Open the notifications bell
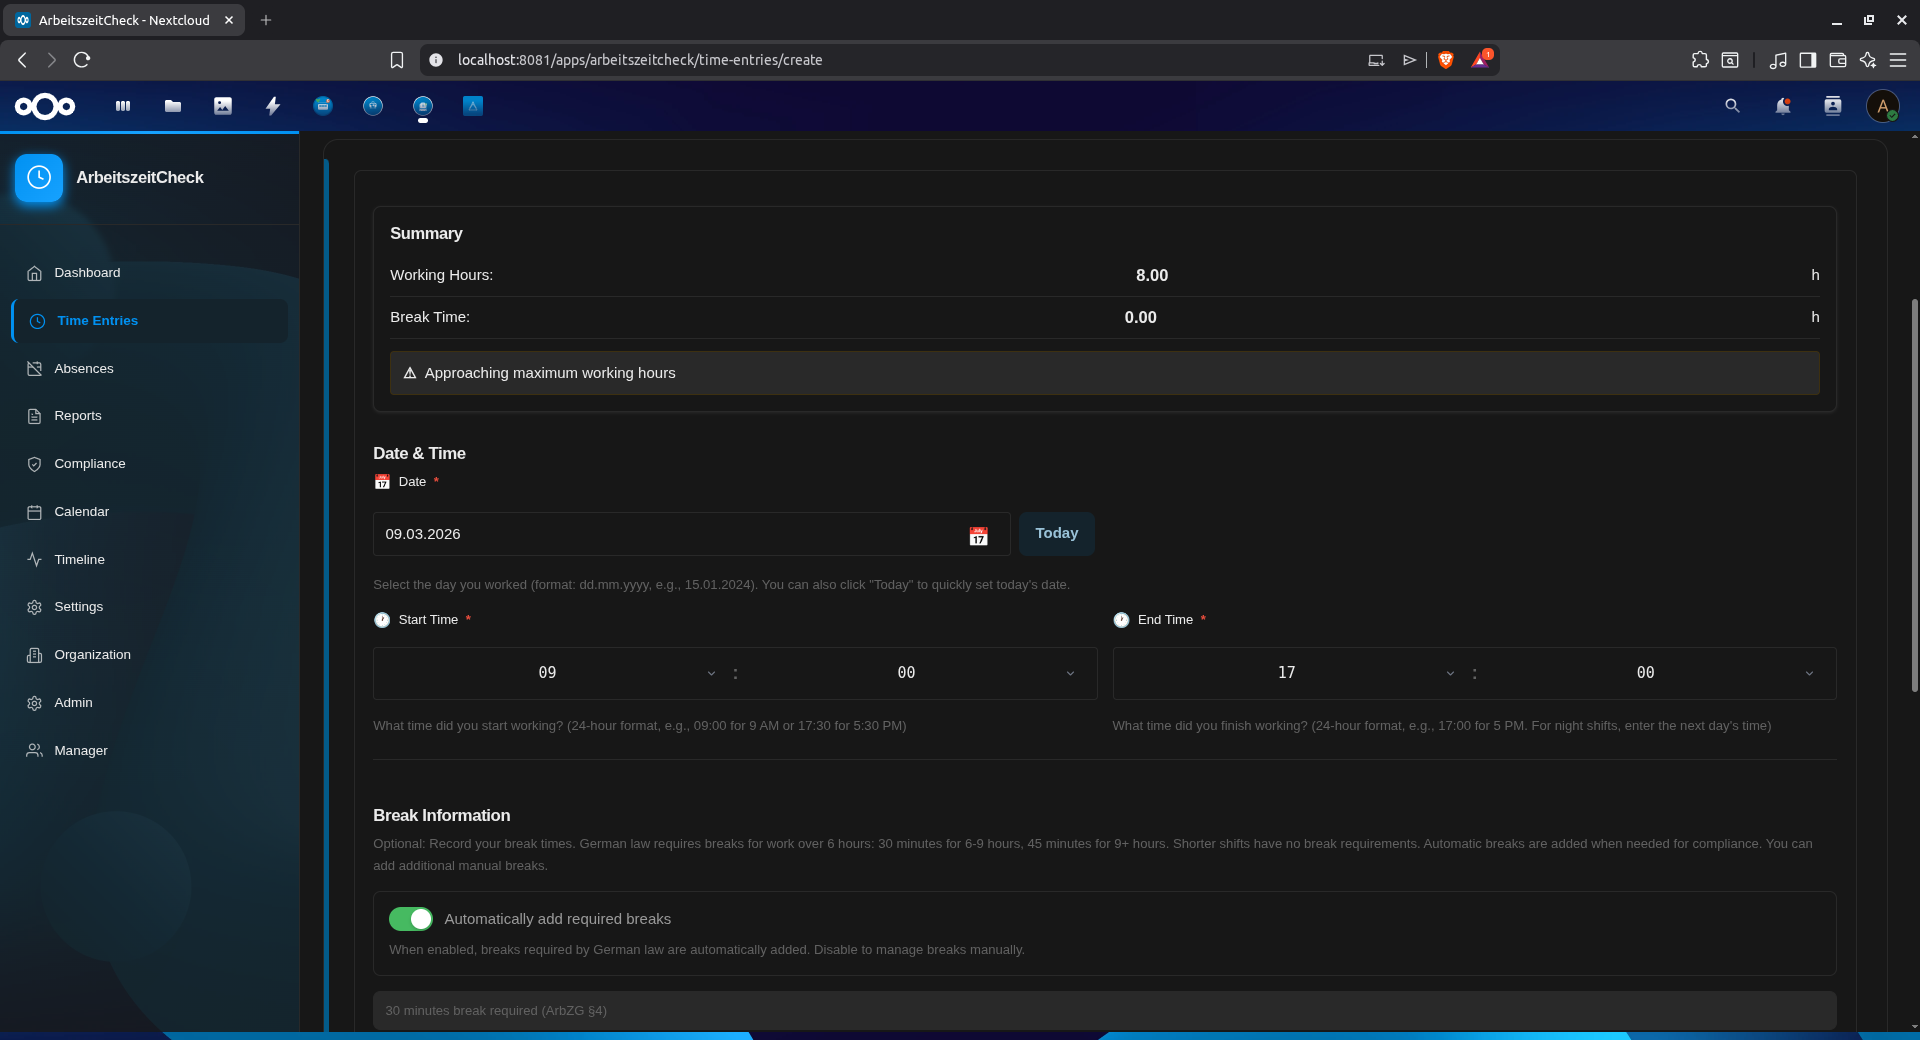The image size is (1920, 1040). (1783, 106)
